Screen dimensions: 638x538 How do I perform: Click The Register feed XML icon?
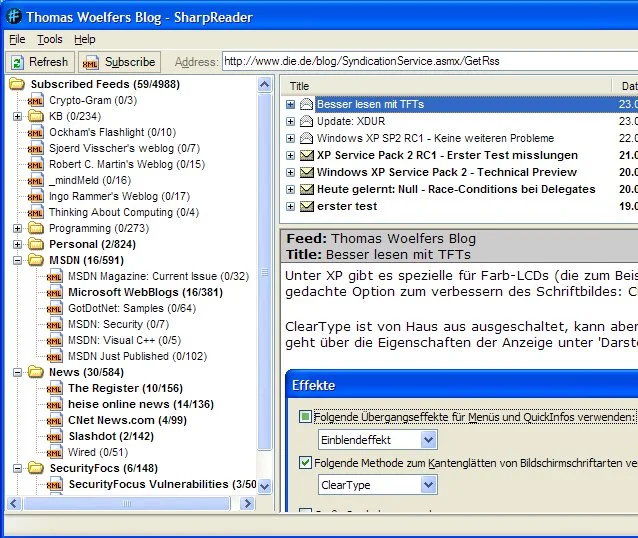[55, 388]
